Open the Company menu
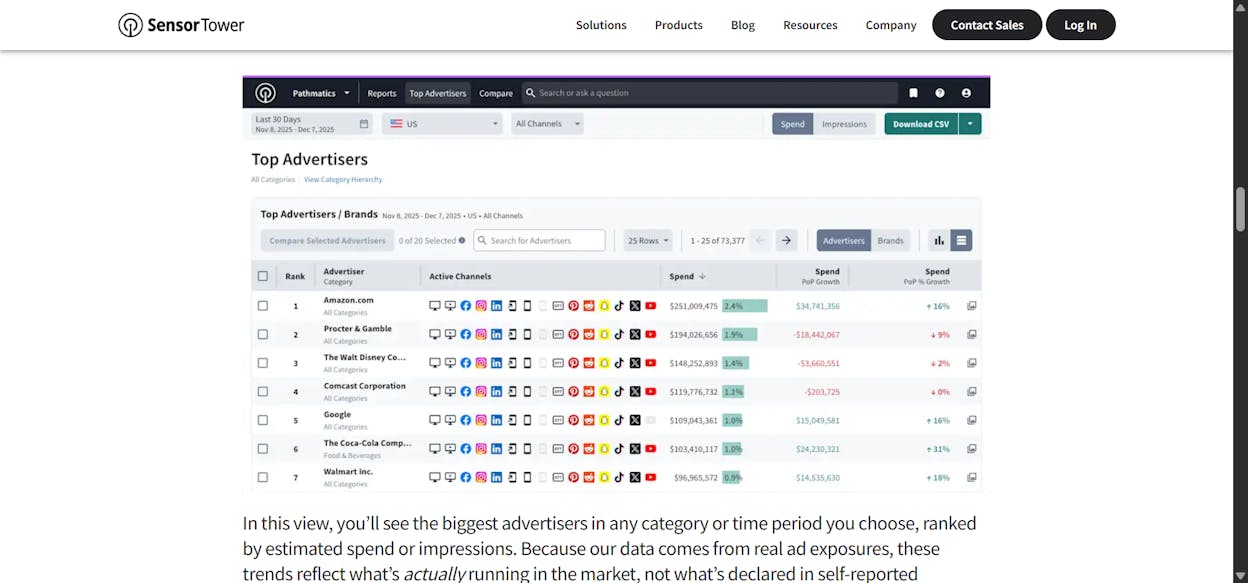 891,25
